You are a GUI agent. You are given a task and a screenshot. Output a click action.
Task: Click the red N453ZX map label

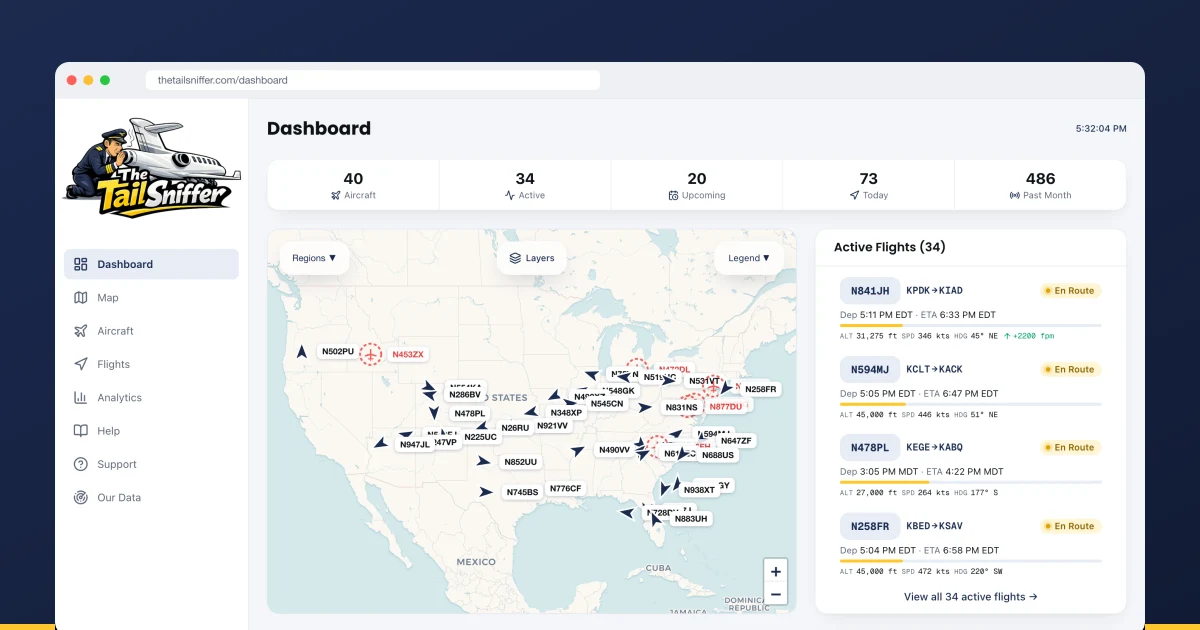408,354
